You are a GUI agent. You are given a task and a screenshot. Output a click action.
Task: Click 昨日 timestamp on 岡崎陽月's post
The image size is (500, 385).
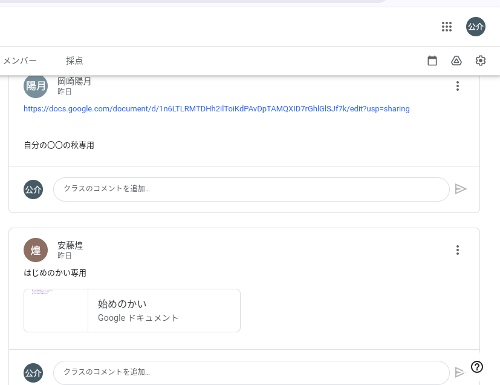pos(65,92)
